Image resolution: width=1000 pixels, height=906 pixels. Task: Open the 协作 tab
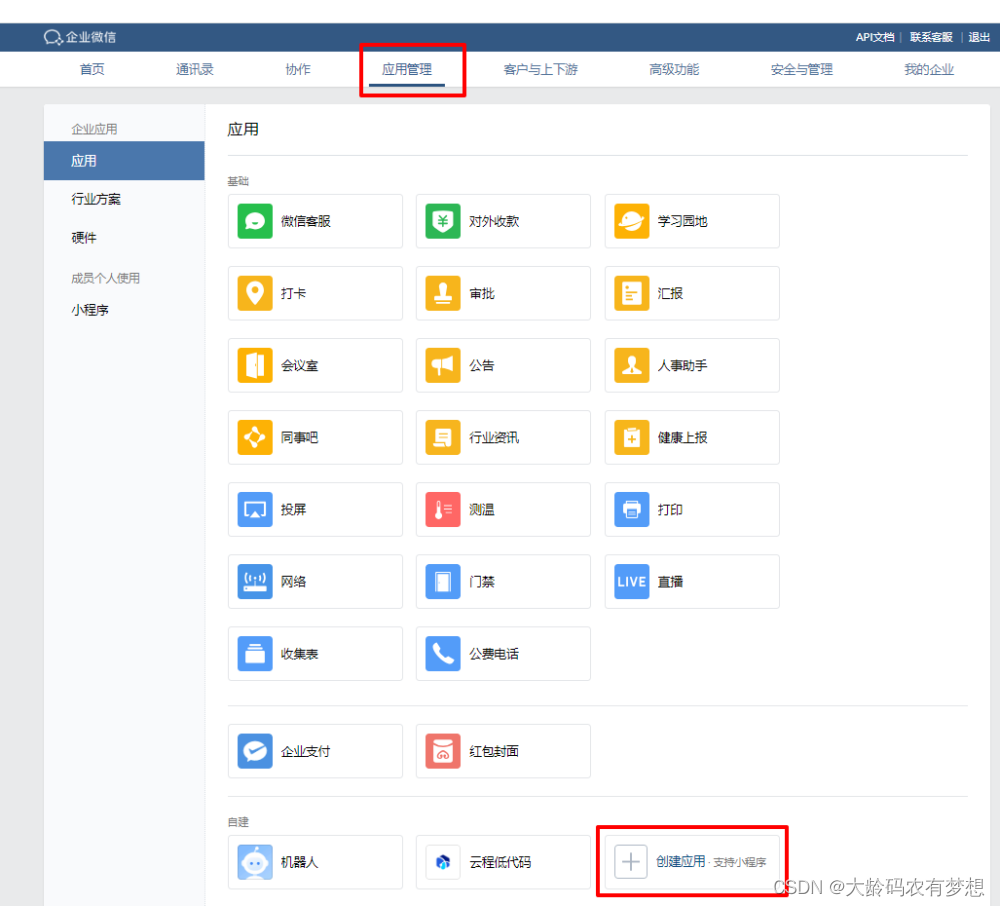pyautogui.click(x=298, y=69)
